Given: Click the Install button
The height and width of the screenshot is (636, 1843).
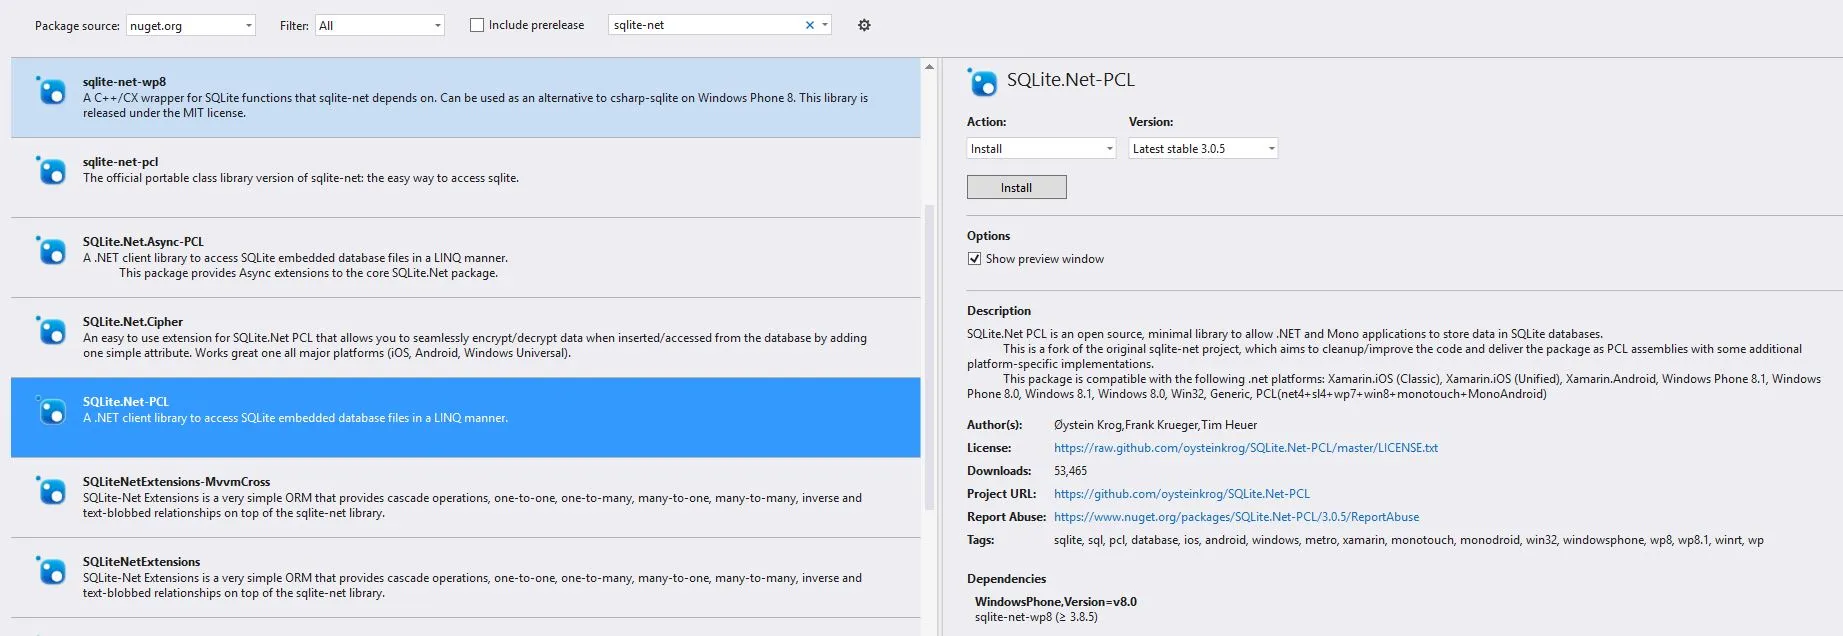Looking at the screenshot, I should 1017,187.
